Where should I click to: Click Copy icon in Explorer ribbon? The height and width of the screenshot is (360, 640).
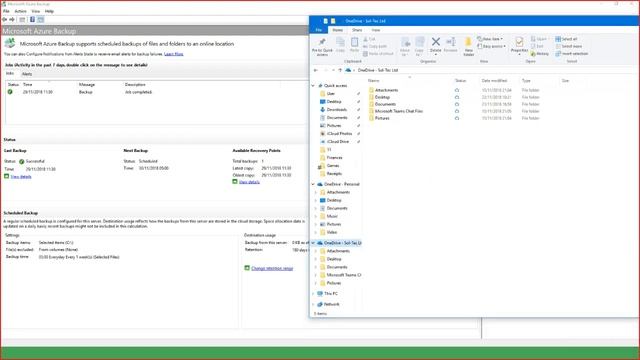[x=340, y=45]
